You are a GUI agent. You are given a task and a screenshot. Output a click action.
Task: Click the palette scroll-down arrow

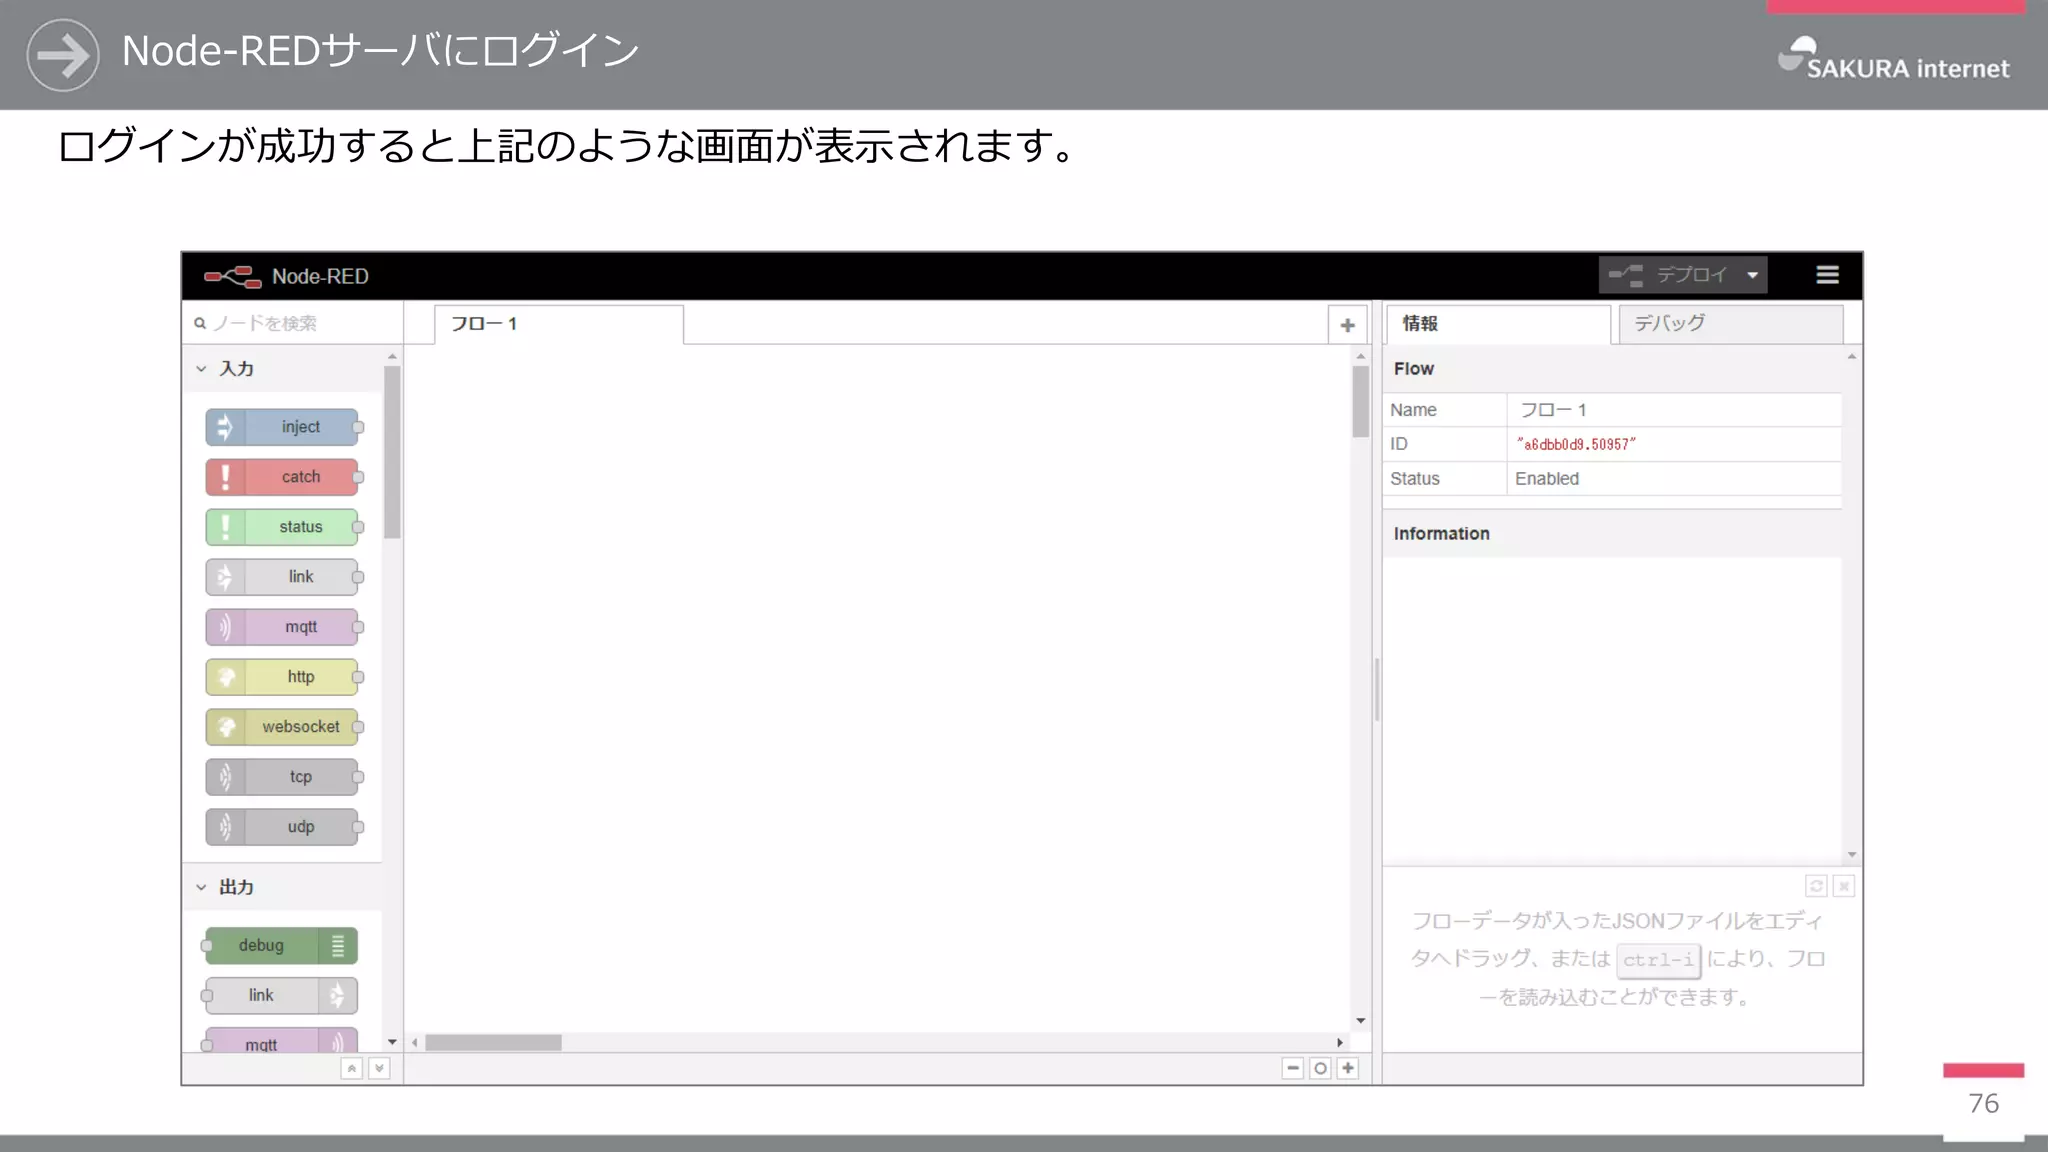coord(392,1042)
